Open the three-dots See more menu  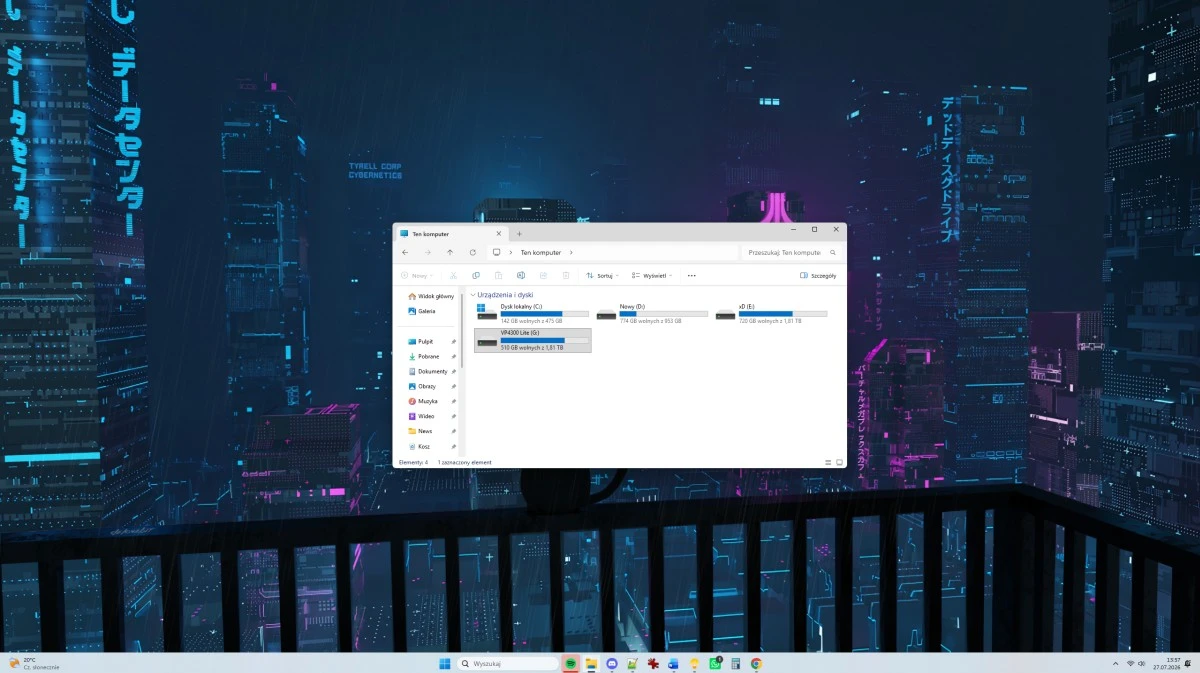tap(692, 275)
